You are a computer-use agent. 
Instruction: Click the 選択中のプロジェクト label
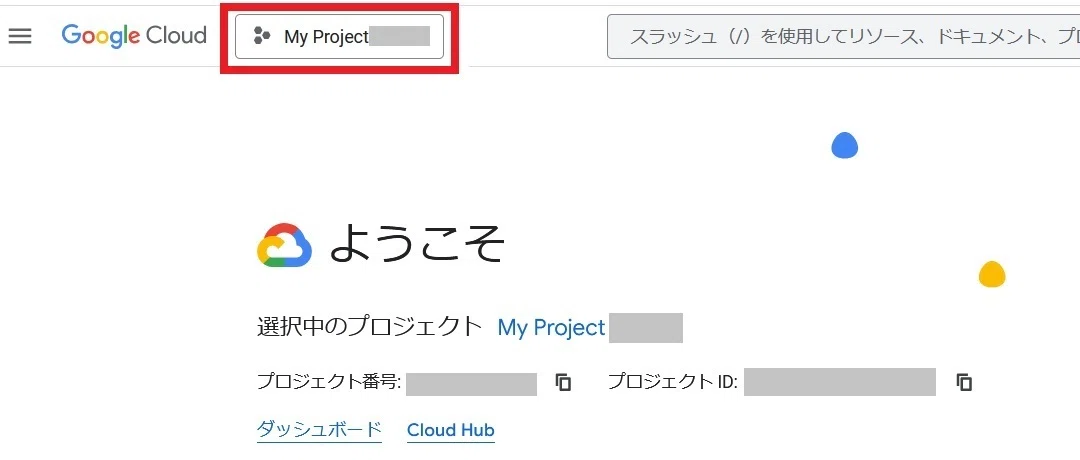[369, 326]
